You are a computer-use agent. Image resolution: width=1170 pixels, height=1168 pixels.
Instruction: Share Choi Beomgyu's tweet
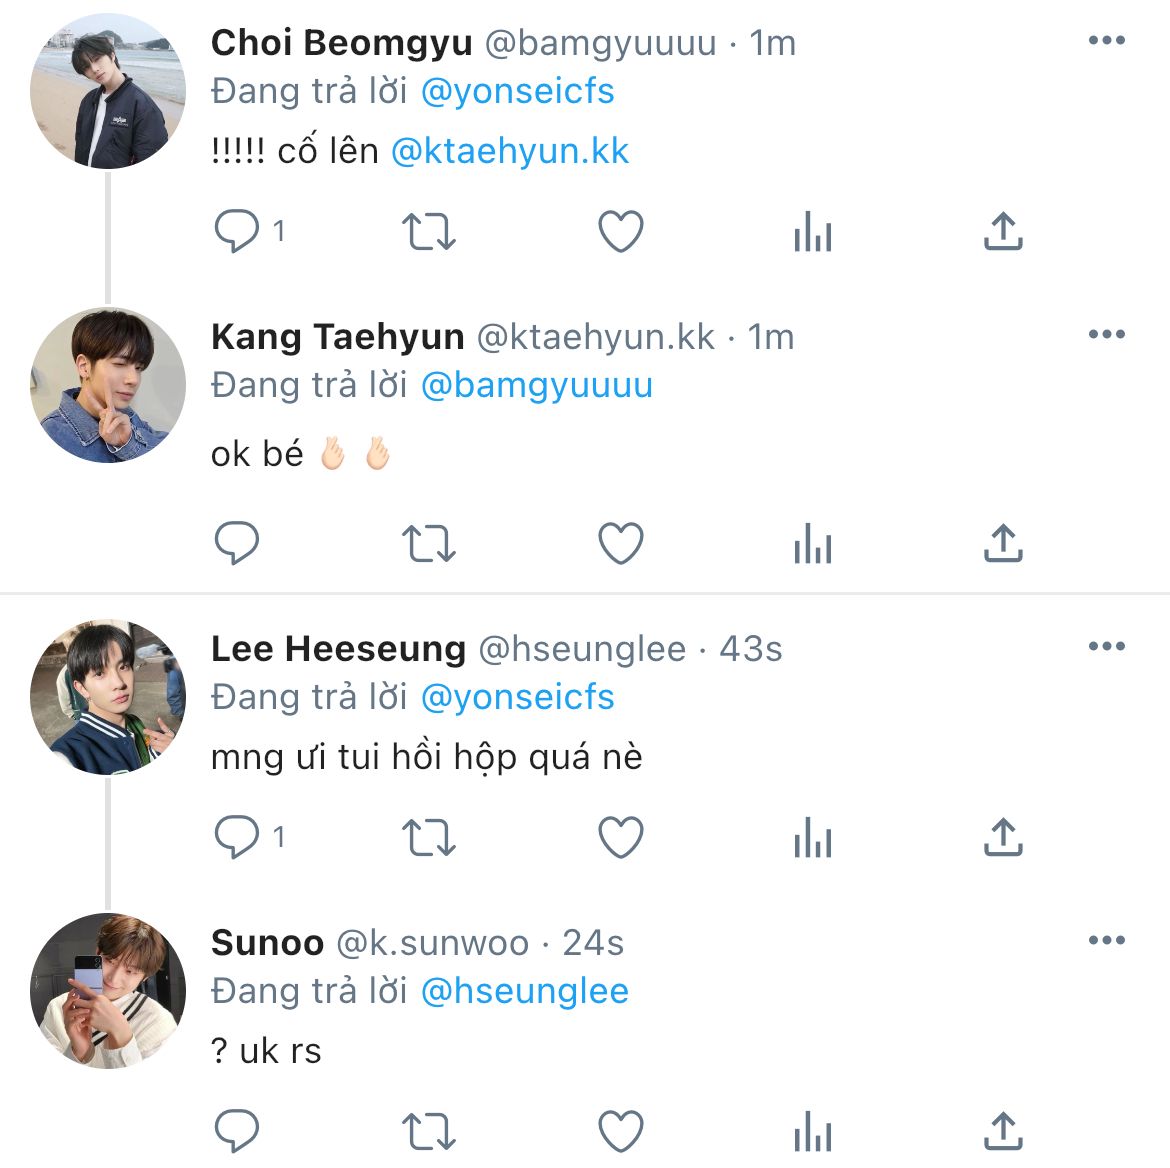1002,233
